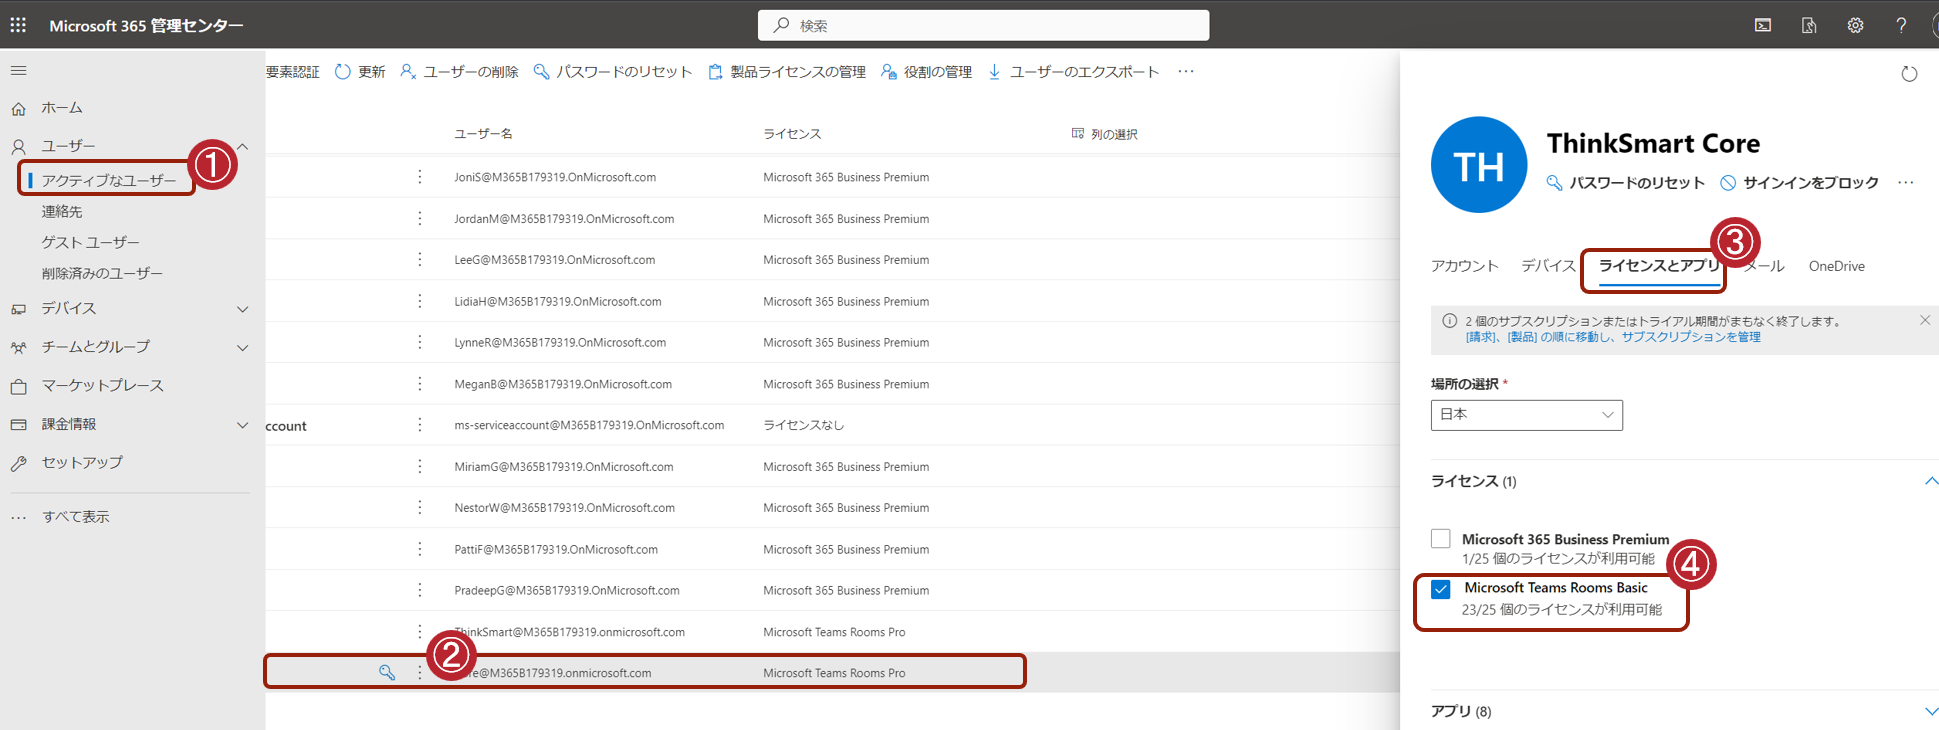Viewport: 1939px width, 730px height.
Task: Click the refresh icon in details panel
Action: pyautogui.click(x=1909, y=74)
